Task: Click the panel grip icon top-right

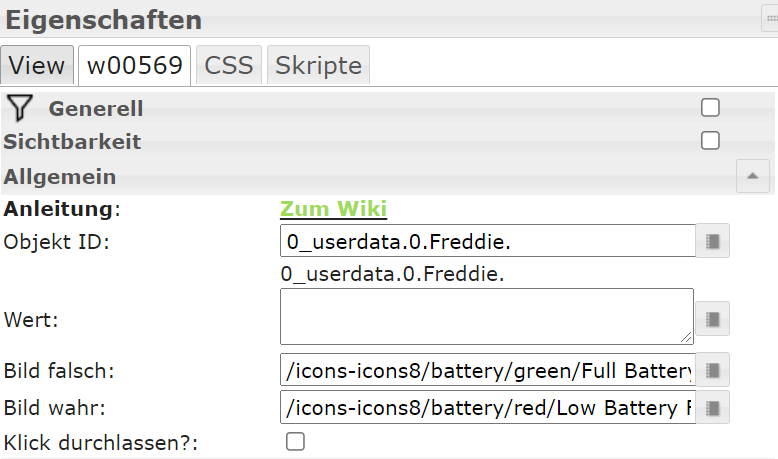Action: point(769,18)
